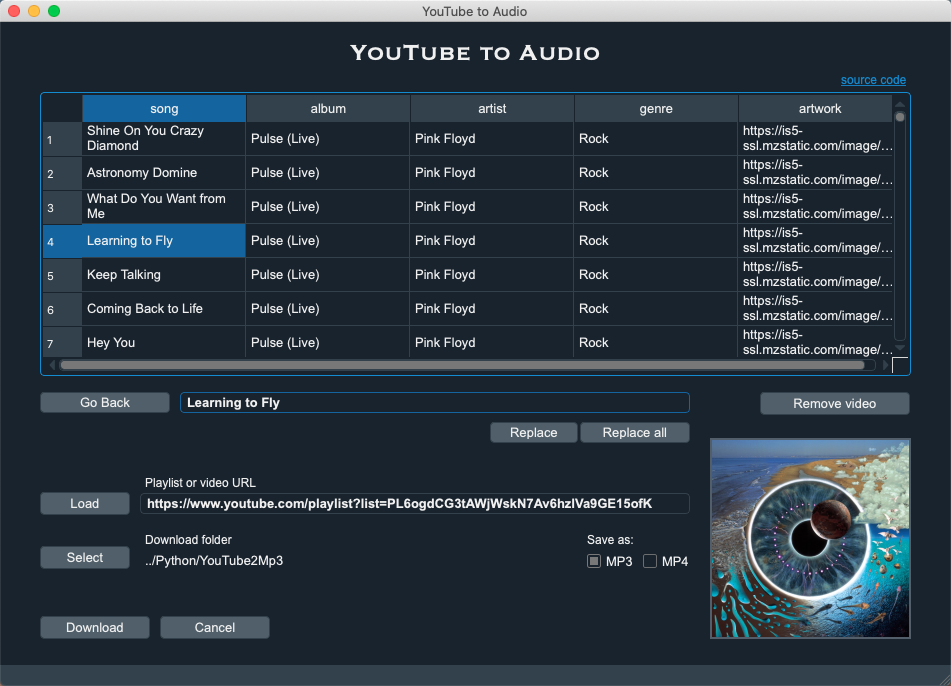Click the Learning to Fly edit field
Viewport: 951px width, 686px height.
435,403
